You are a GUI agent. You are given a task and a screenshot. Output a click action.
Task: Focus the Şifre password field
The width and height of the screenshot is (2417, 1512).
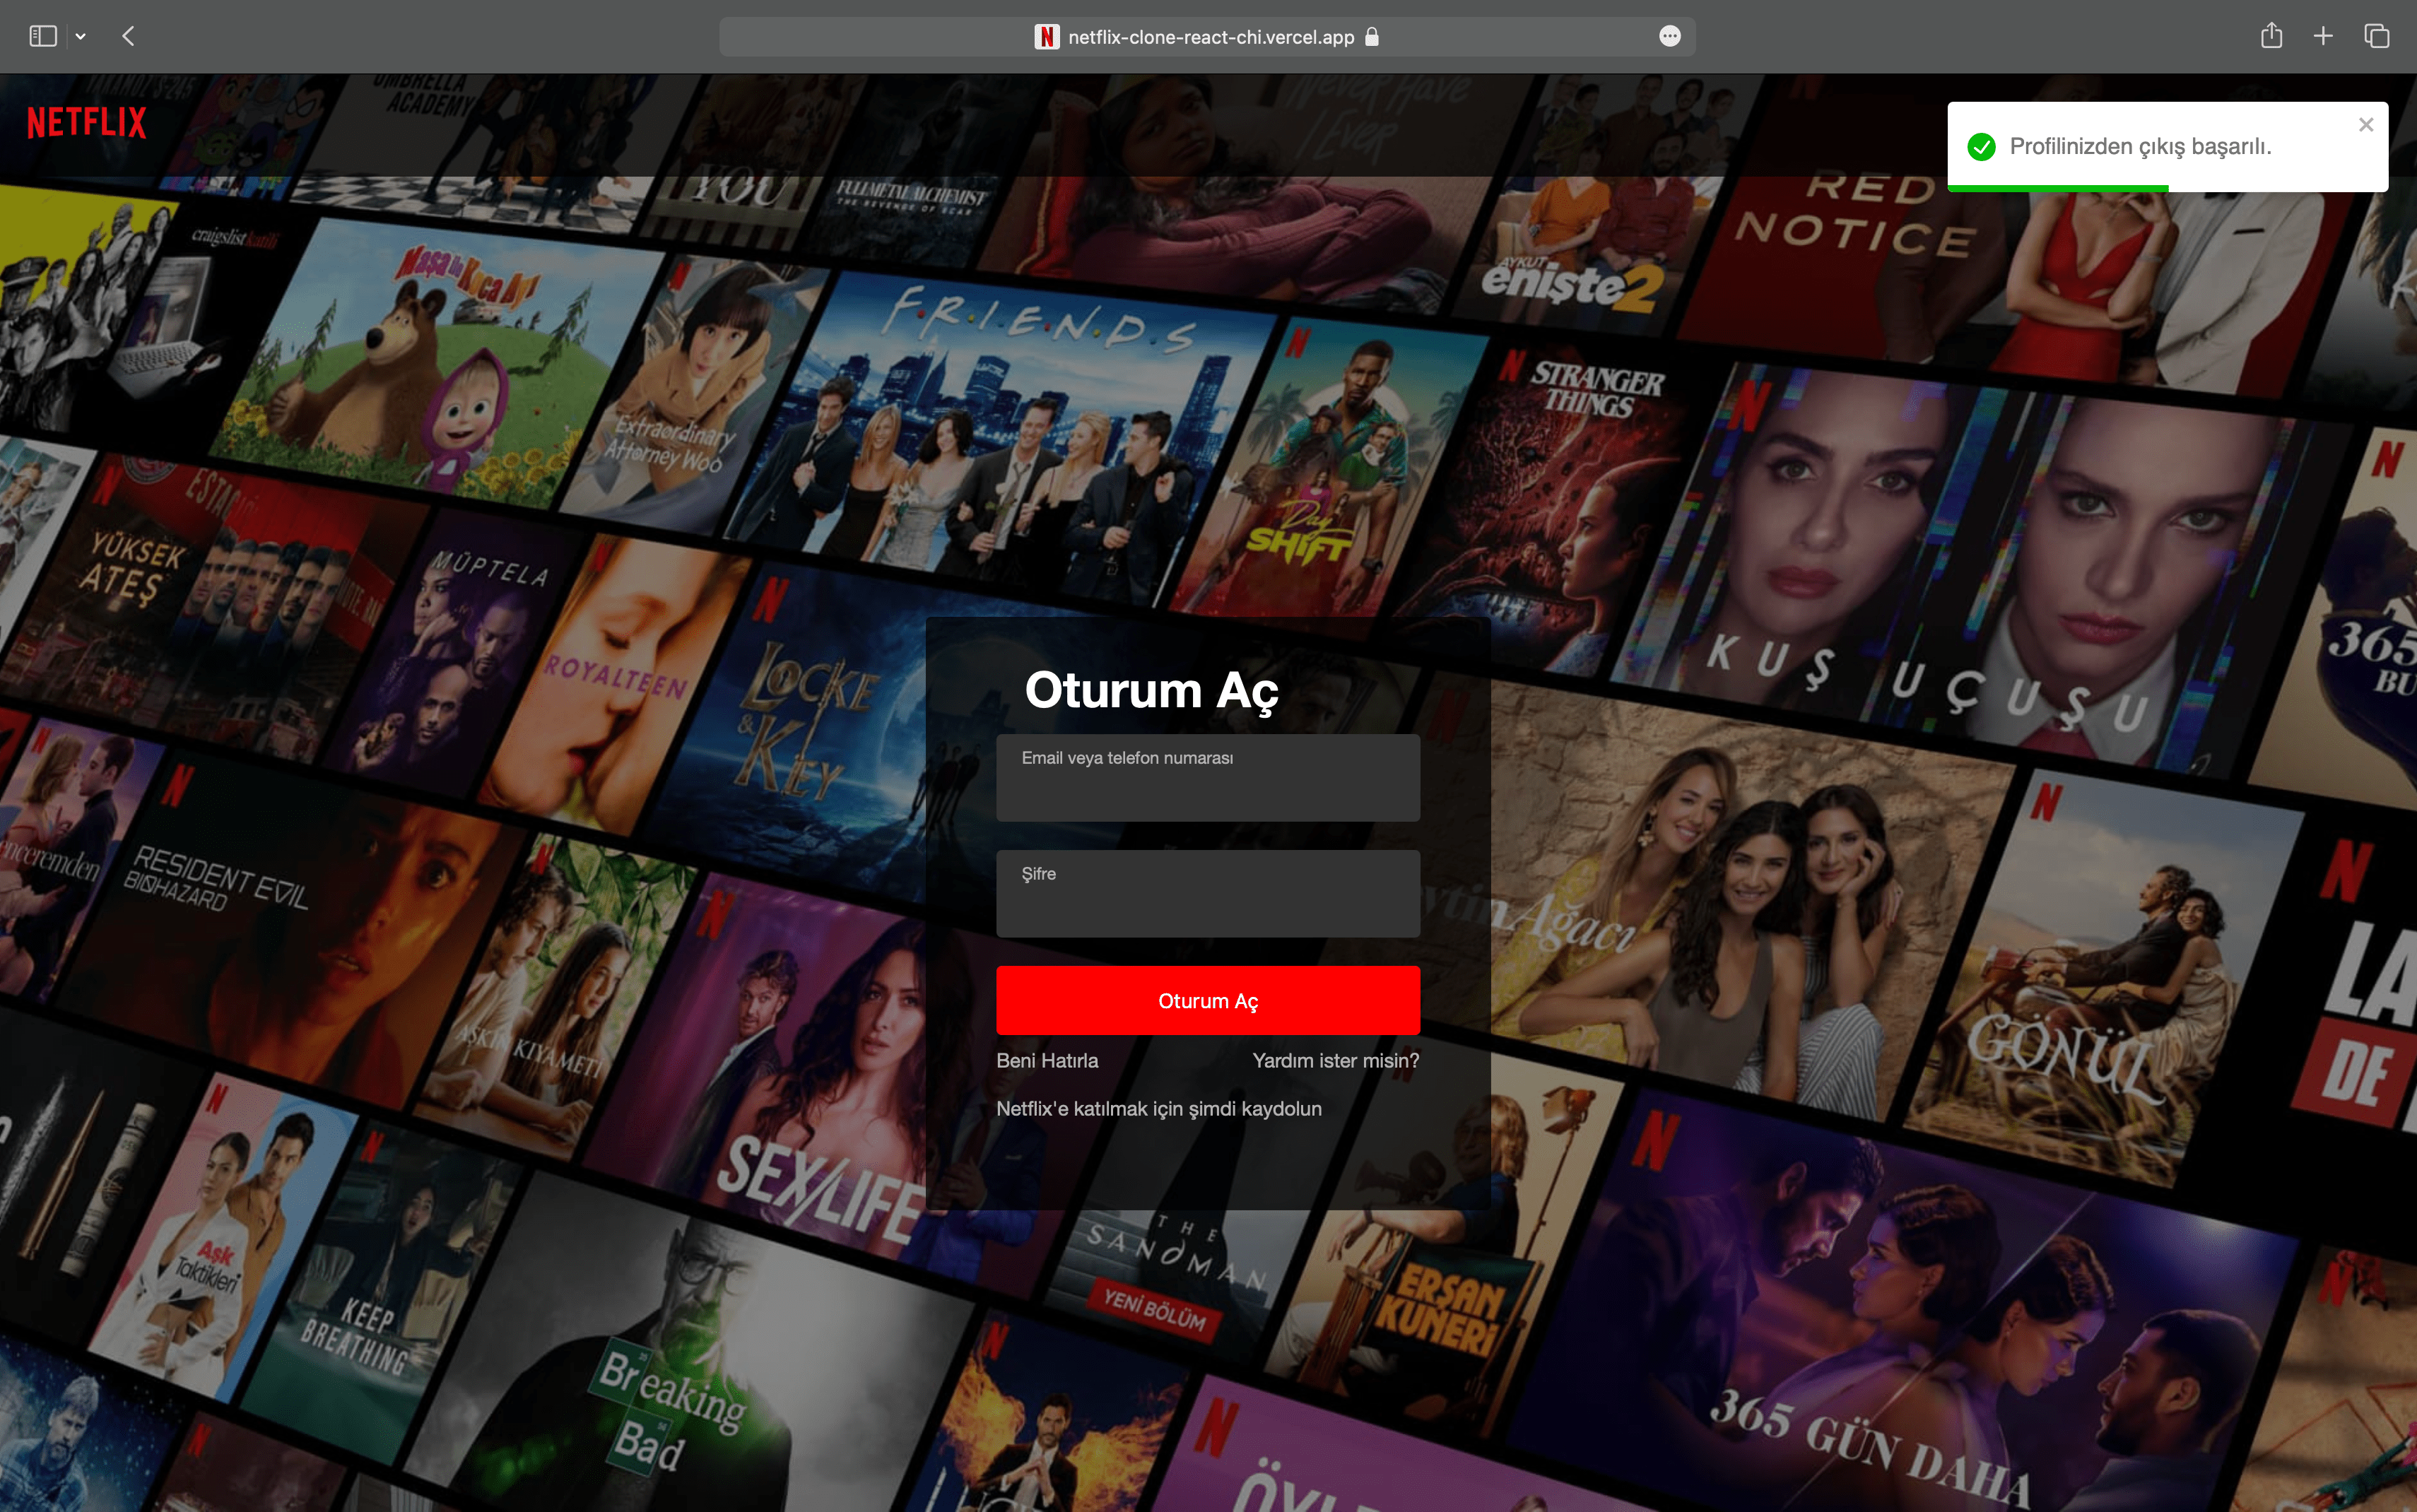coord(1207,894)
